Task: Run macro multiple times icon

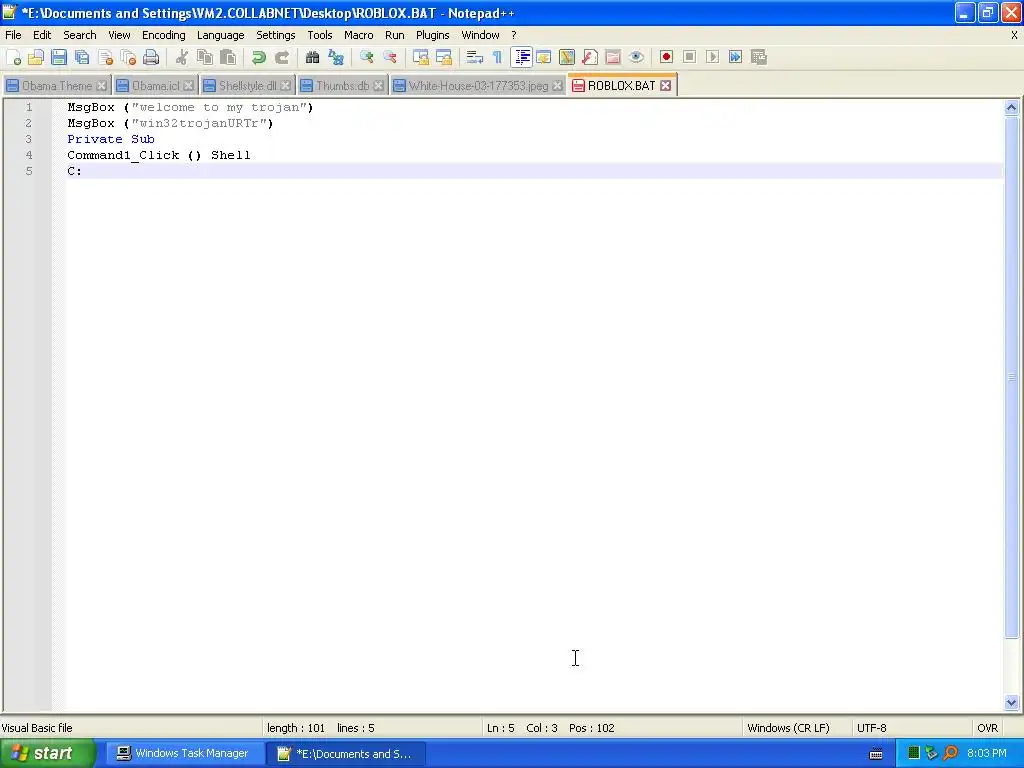Action: click(x=735, y=57)
